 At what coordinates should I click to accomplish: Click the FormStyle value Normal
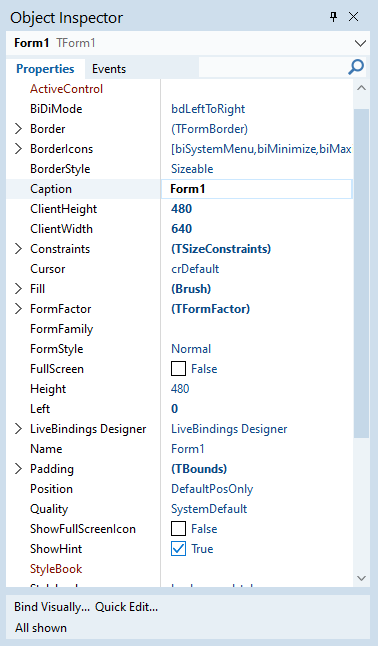pos(191,349)
